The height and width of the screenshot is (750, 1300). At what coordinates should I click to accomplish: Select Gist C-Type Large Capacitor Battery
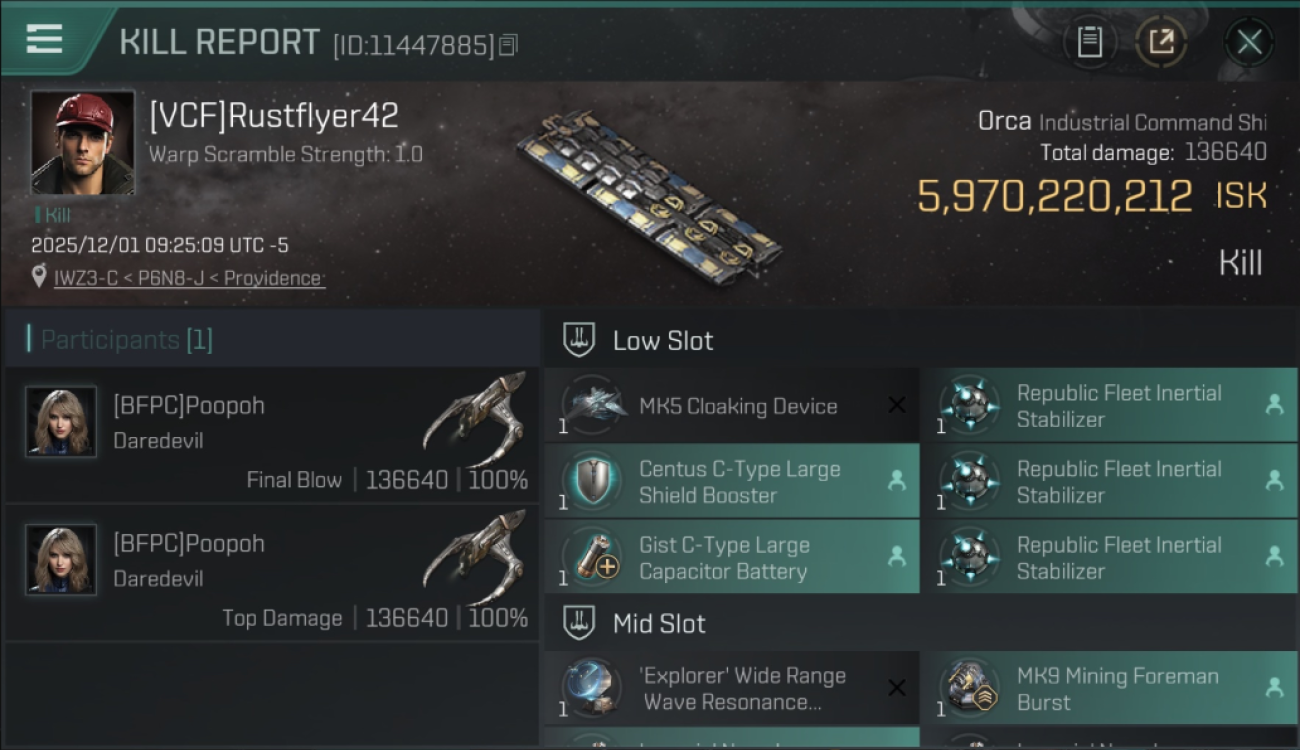point(731,557)
